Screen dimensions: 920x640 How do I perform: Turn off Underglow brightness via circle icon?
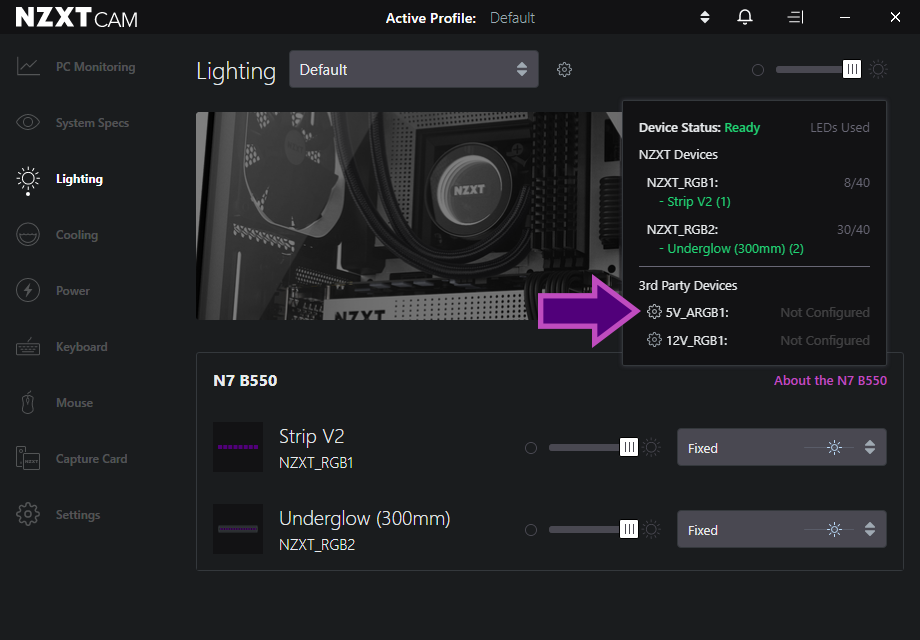point(531,530)
